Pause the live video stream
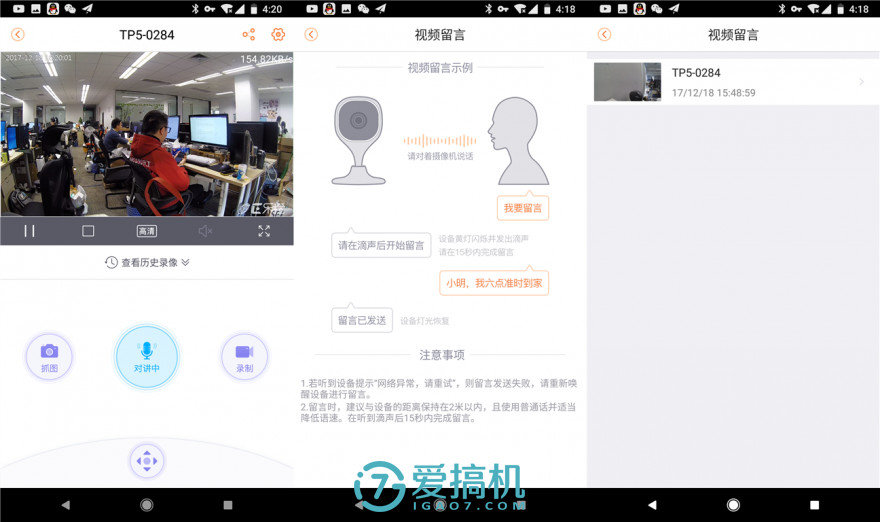Viewport: 880px width, 522px height. click(x=30, y=231)
